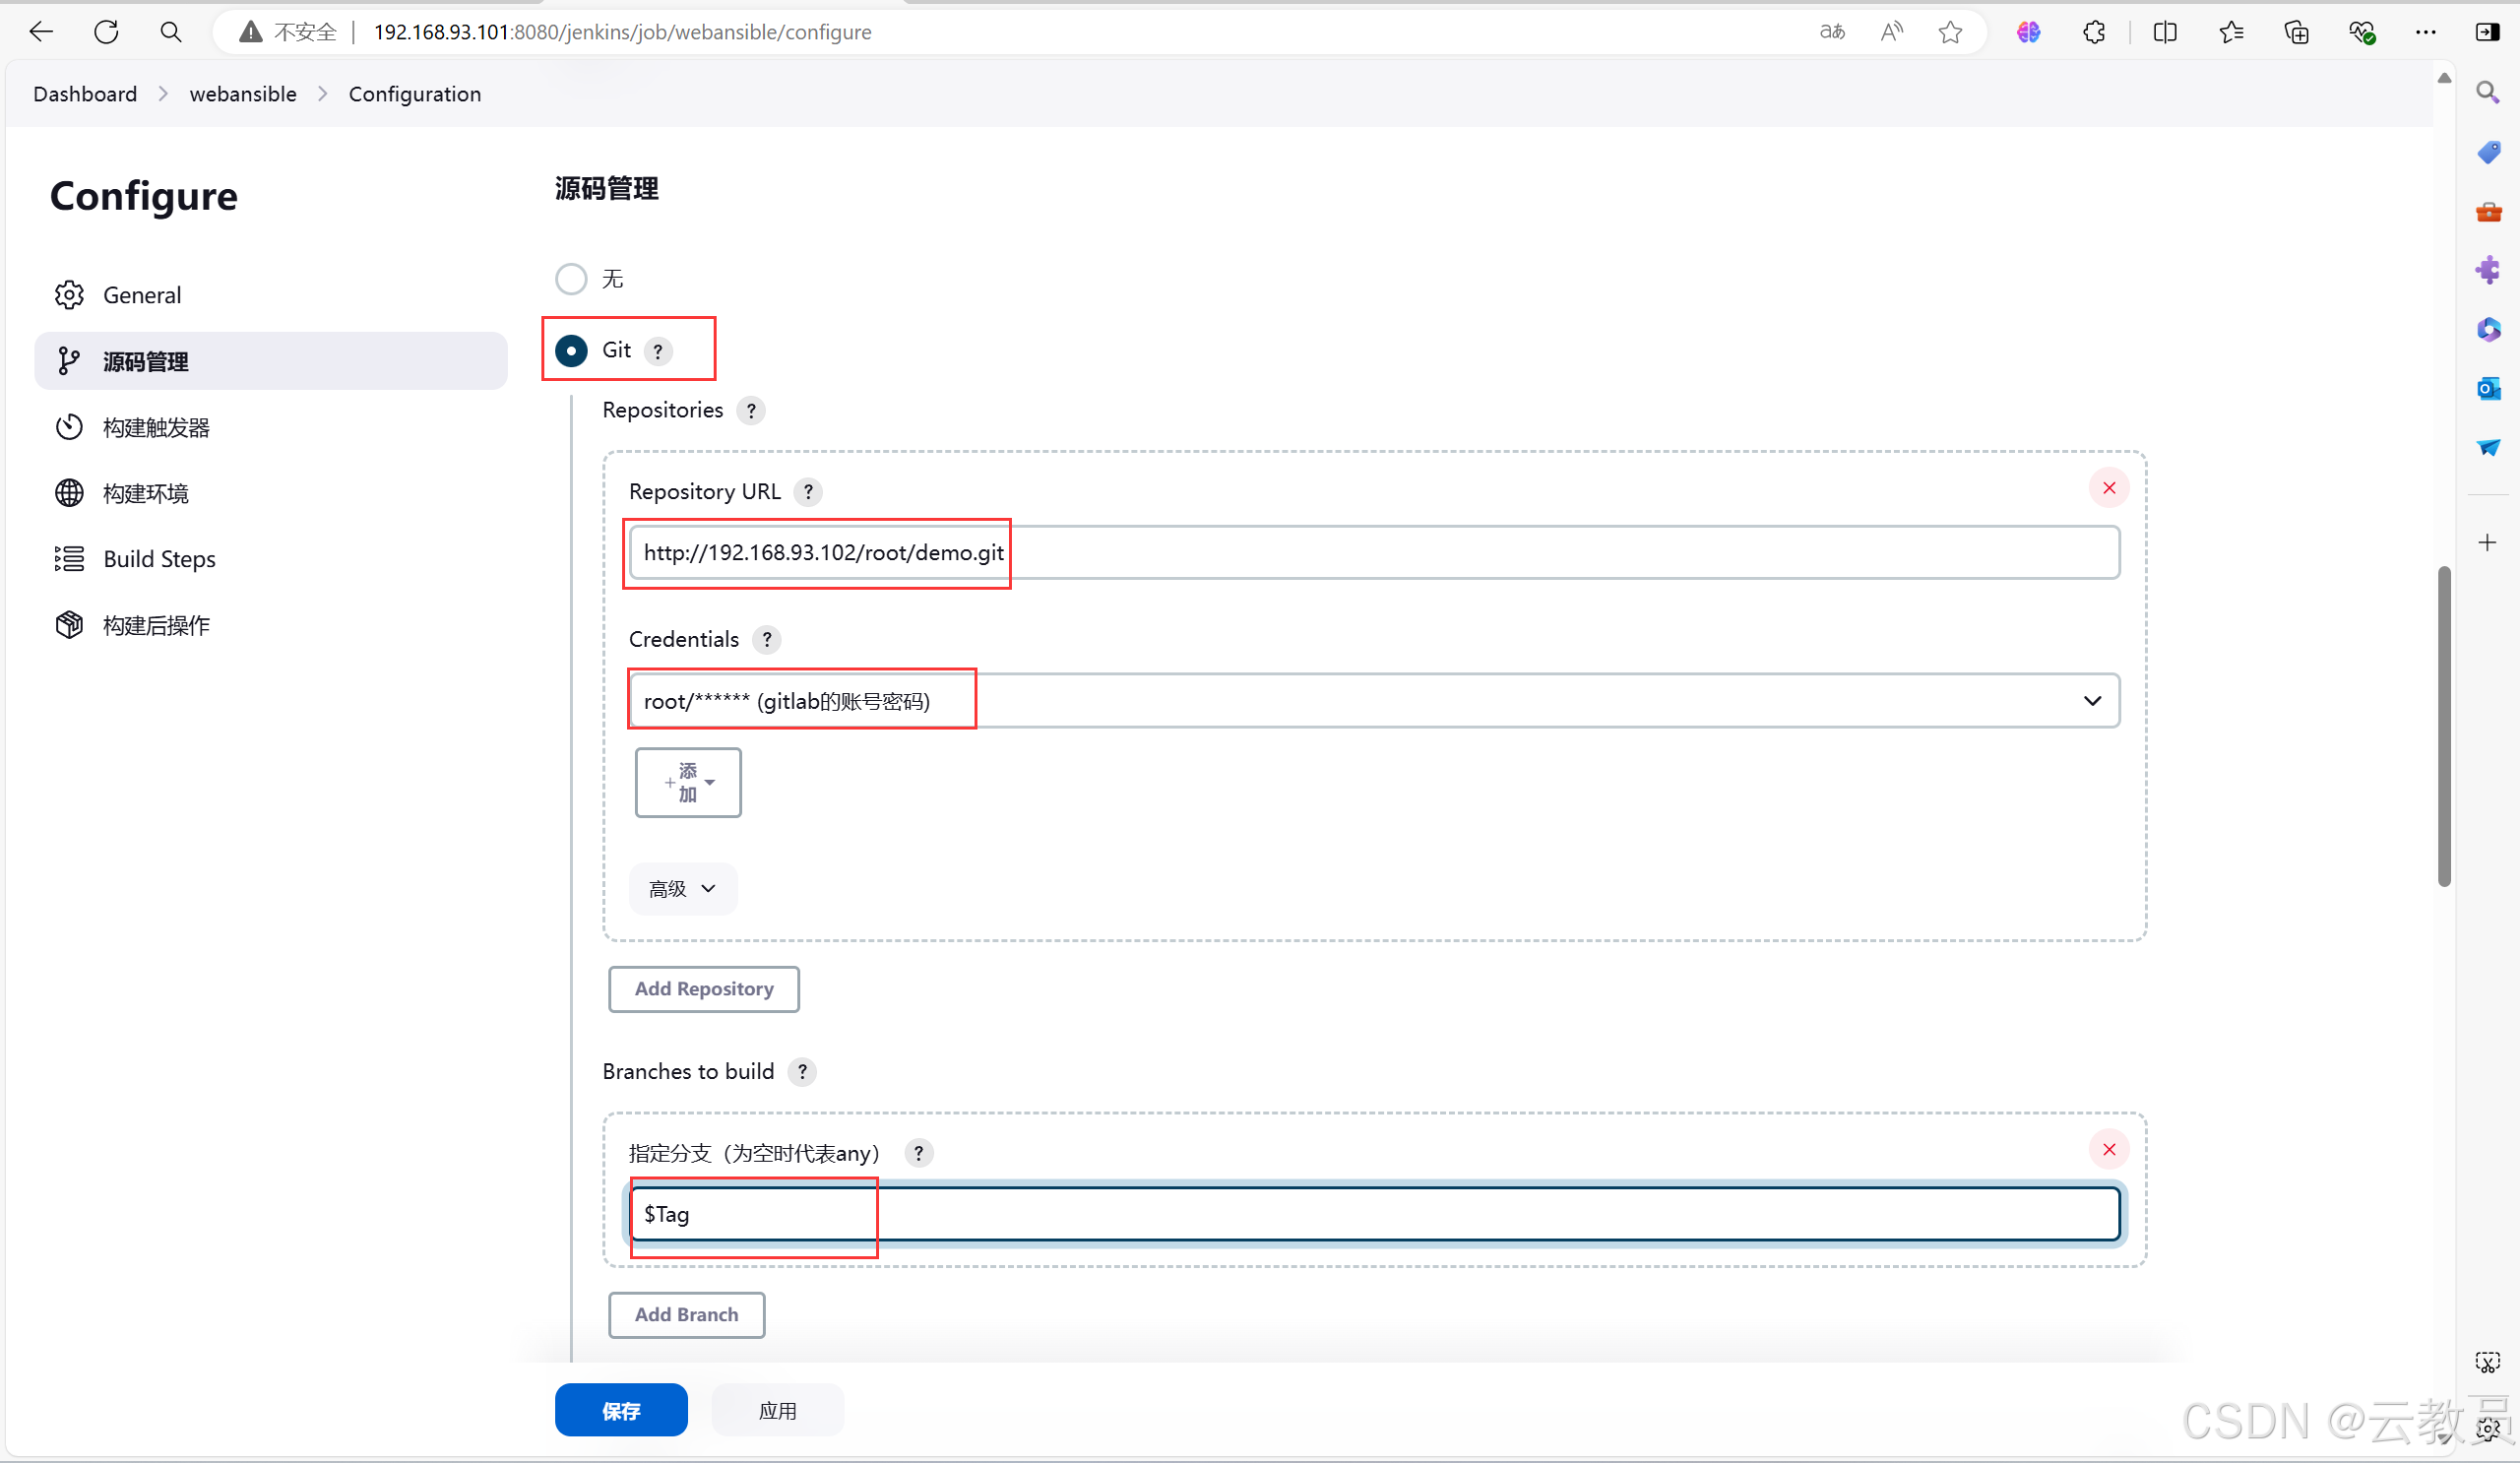Click sidebar screenshot icon at bottom

point(2488,1363)
